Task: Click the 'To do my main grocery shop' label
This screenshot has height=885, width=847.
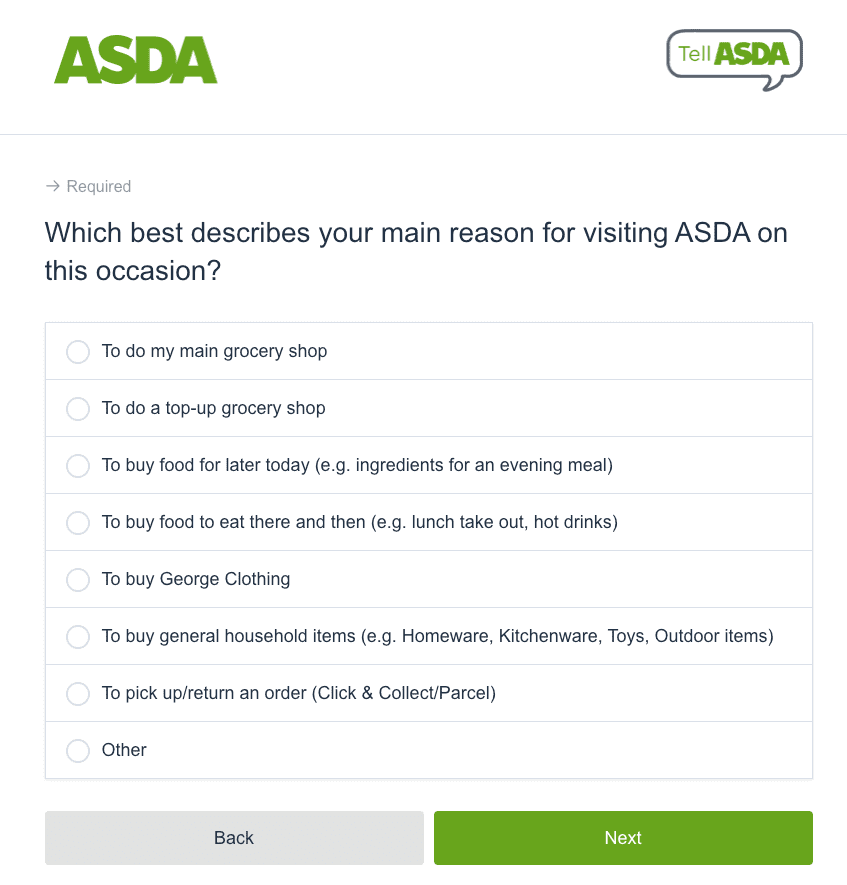Action: click(x=214, y=351)
